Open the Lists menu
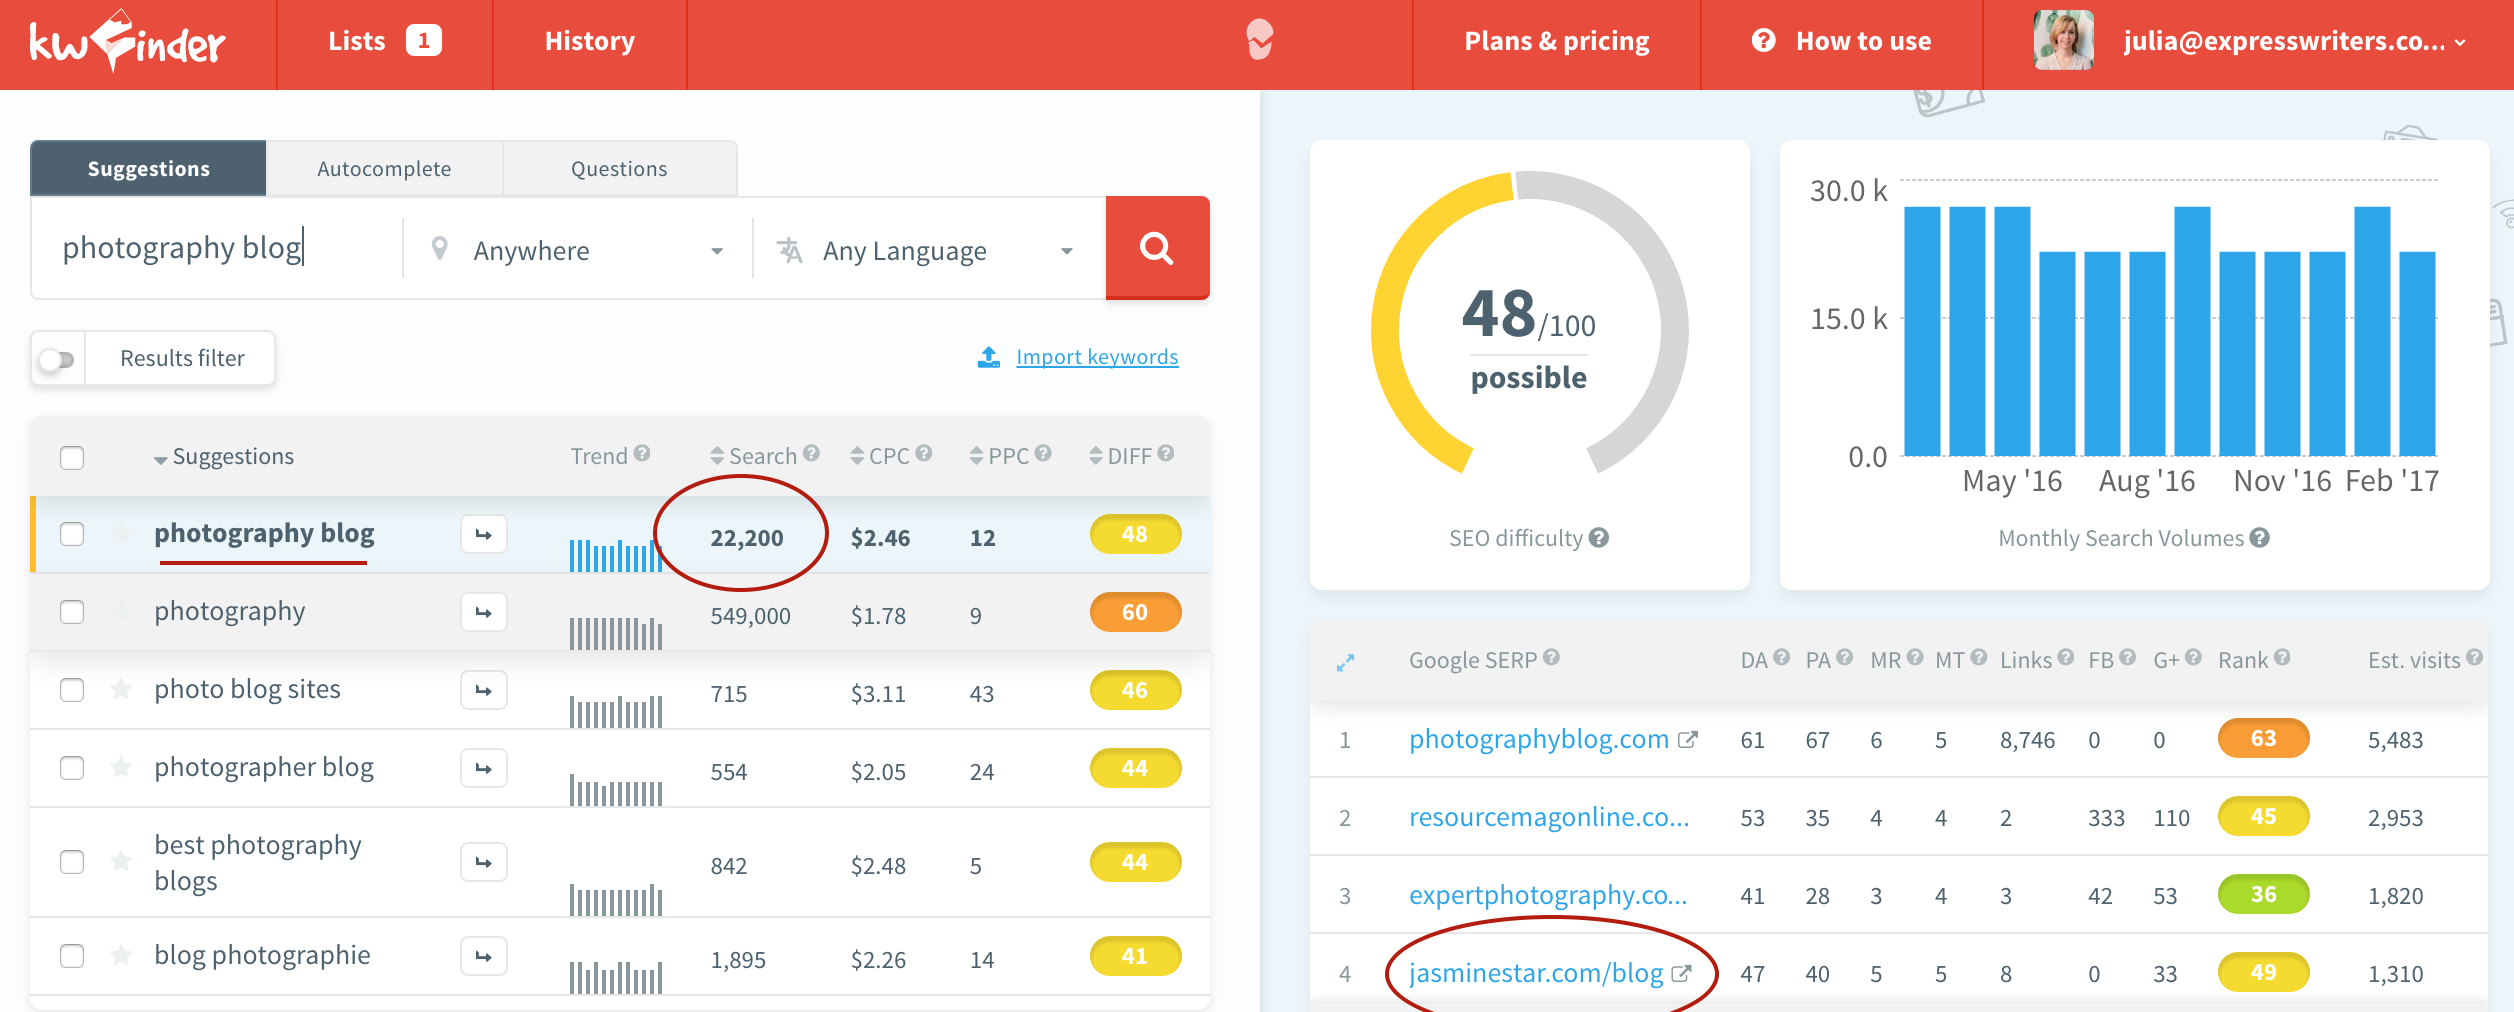The width and height of the screenshot is (2514, 1012). [385, 42]
